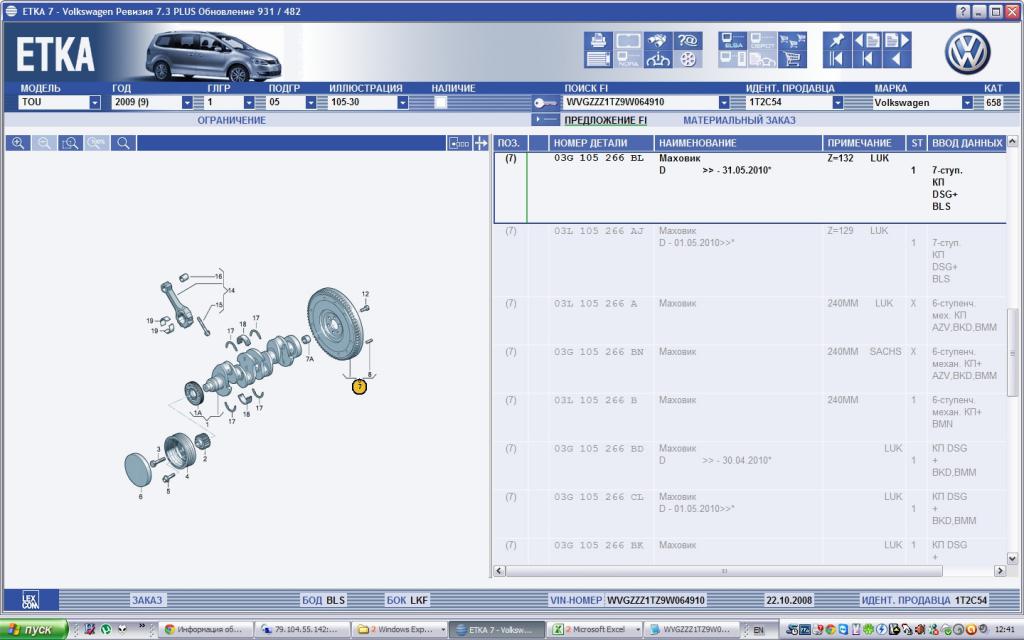Expand the ПОИСК FI VIN dropdown
Screen dimensions: 1024x640
[724, 103]
